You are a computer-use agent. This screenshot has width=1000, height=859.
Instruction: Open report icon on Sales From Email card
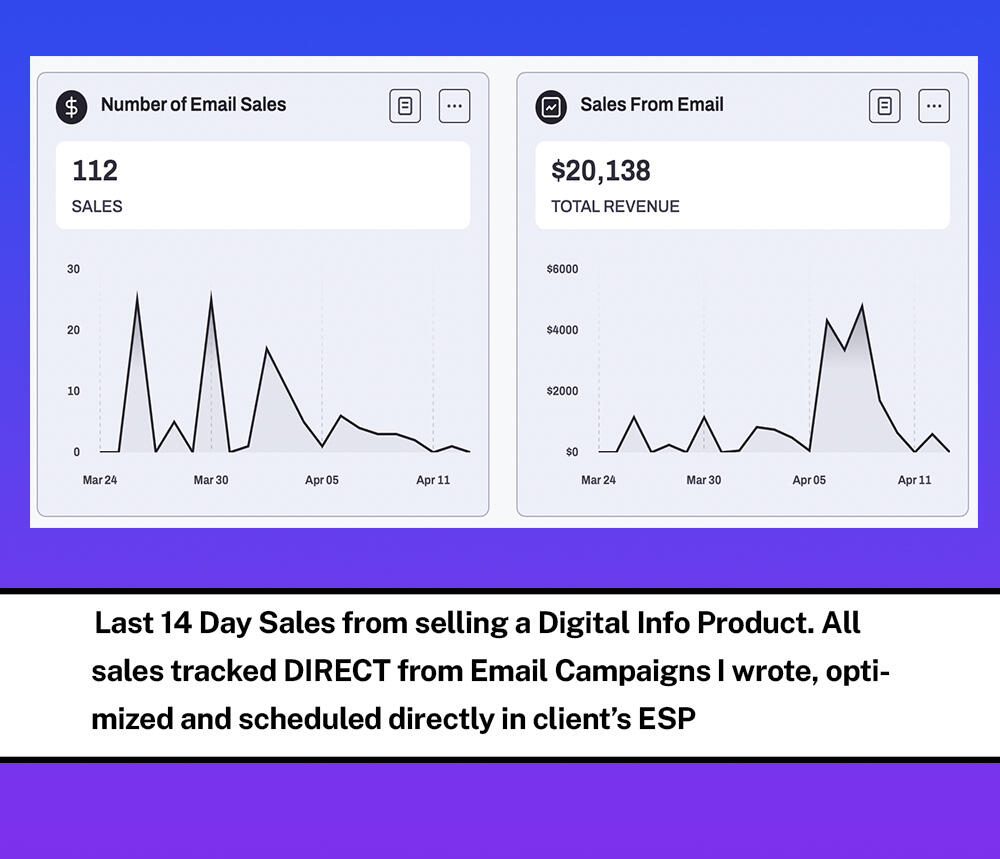[884, 106]
